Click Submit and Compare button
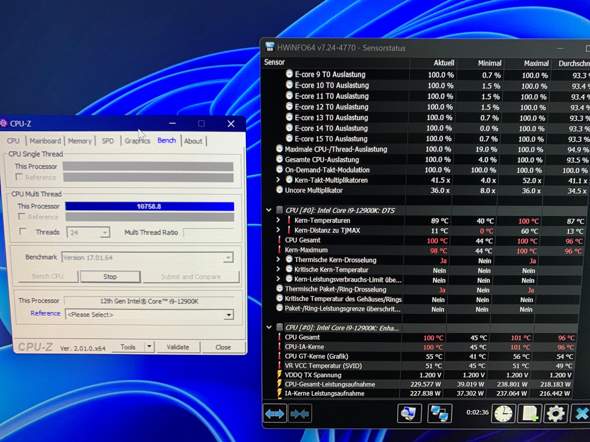Viewport: 590px width, 442px height. [191, 277]
